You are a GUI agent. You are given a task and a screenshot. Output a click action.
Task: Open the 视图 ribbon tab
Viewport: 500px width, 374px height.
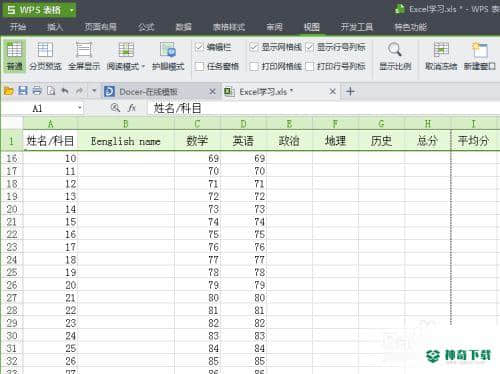(312, 27)
